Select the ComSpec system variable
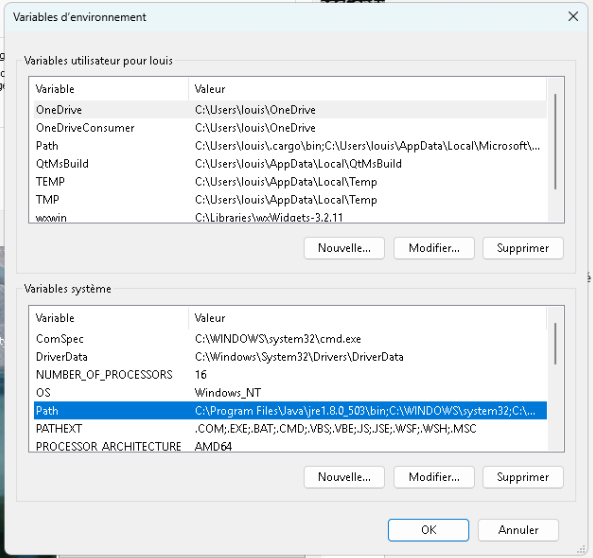 click(290, 339)
